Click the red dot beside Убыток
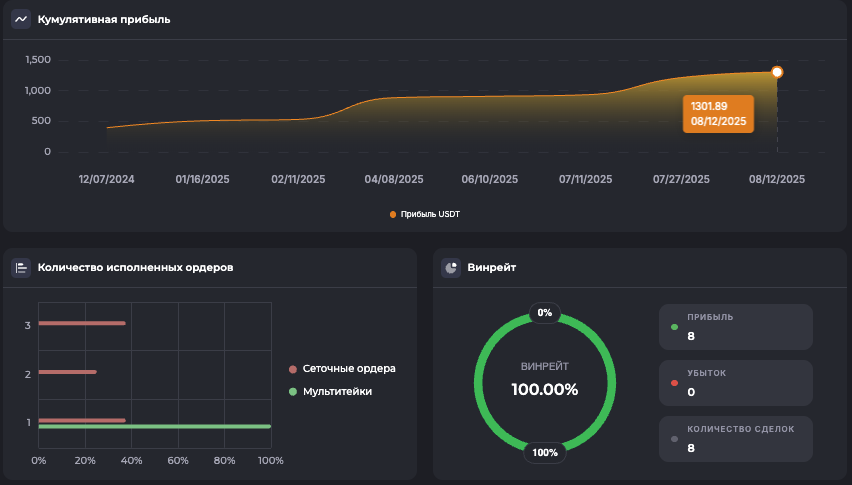This screenshot has width=852, height=485. pos(674,383)
